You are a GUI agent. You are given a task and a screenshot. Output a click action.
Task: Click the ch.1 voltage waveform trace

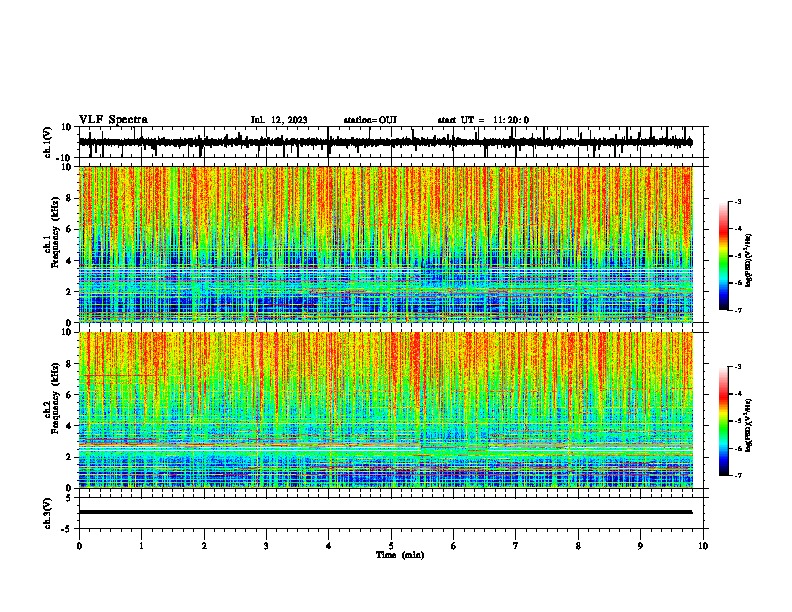tap(385, 142)
